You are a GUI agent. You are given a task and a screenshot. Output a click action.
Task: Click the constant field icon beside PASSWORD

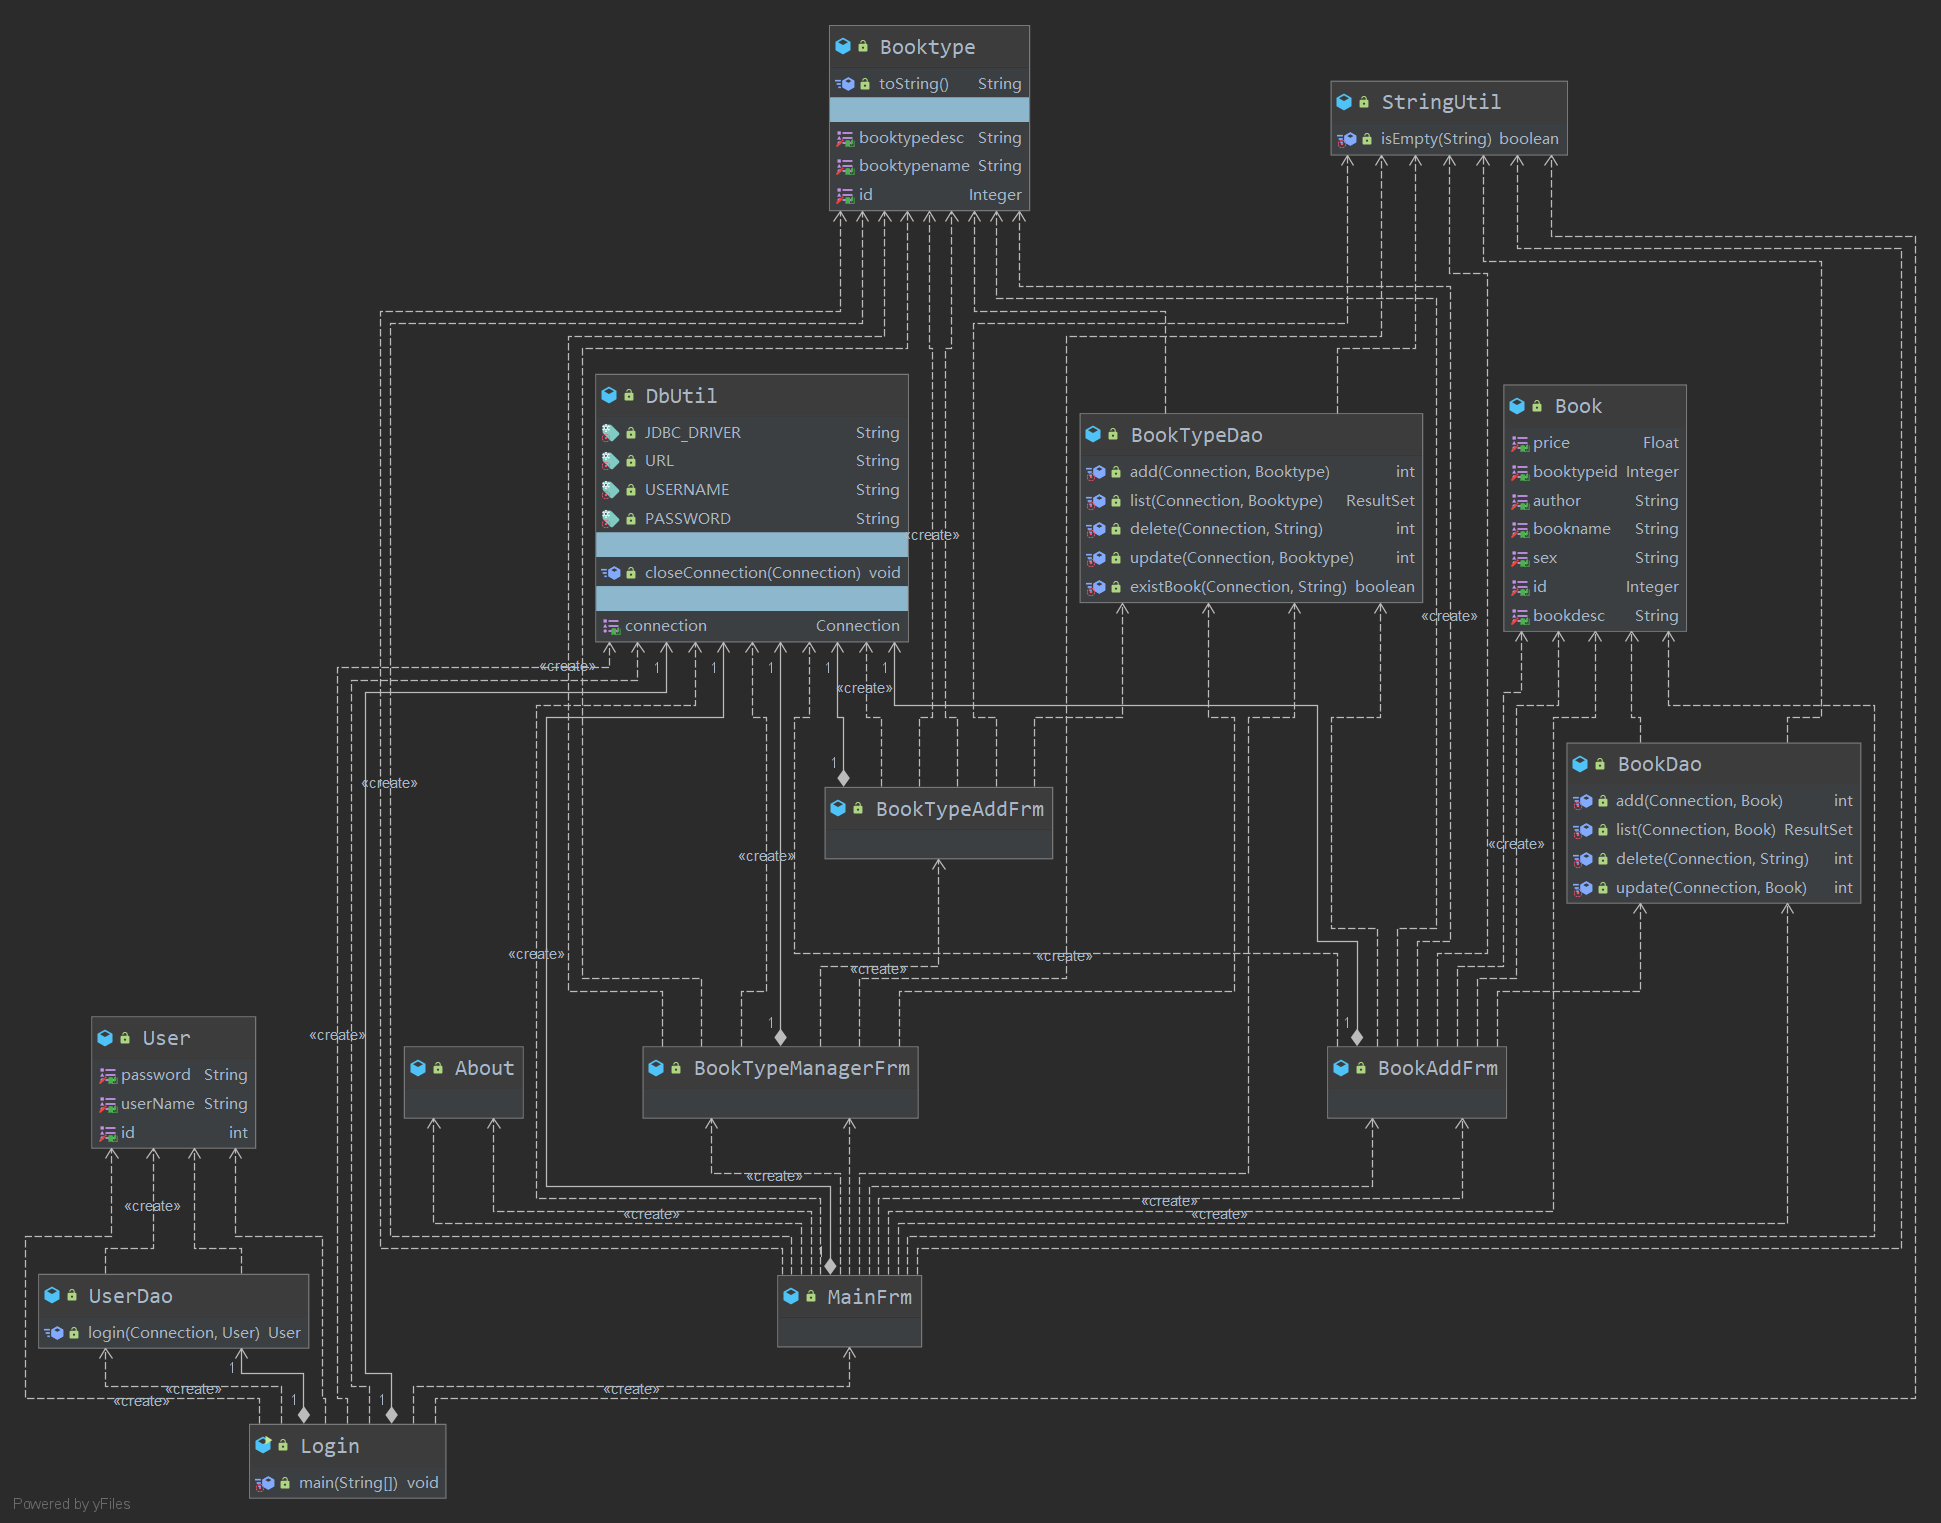click(610, 519)
